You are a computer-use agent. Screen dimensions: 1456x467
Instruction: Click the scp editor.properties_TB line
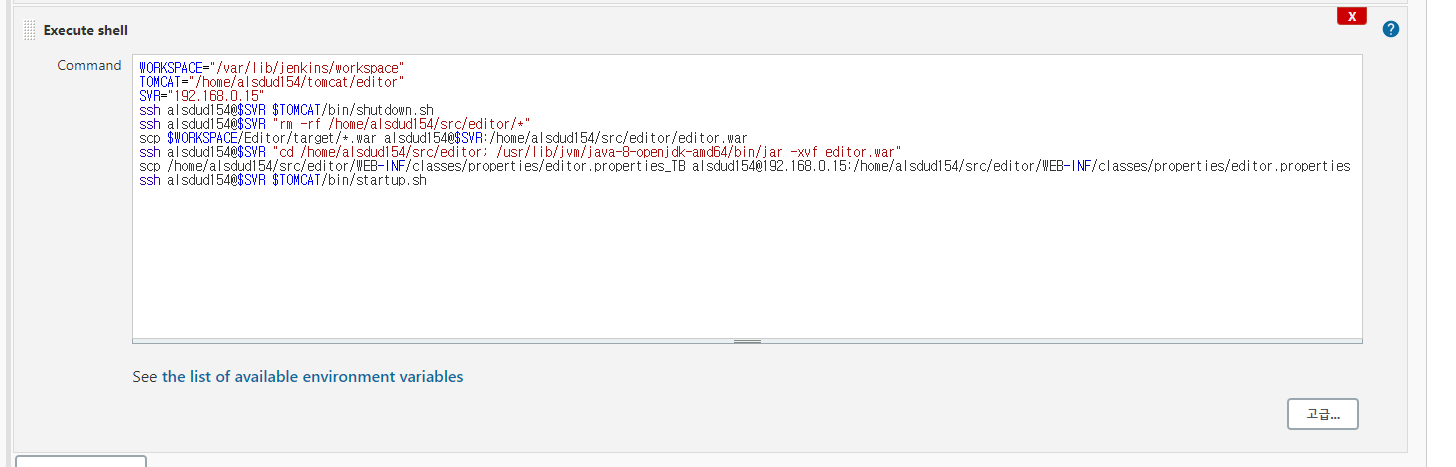(x=745, y=166)
